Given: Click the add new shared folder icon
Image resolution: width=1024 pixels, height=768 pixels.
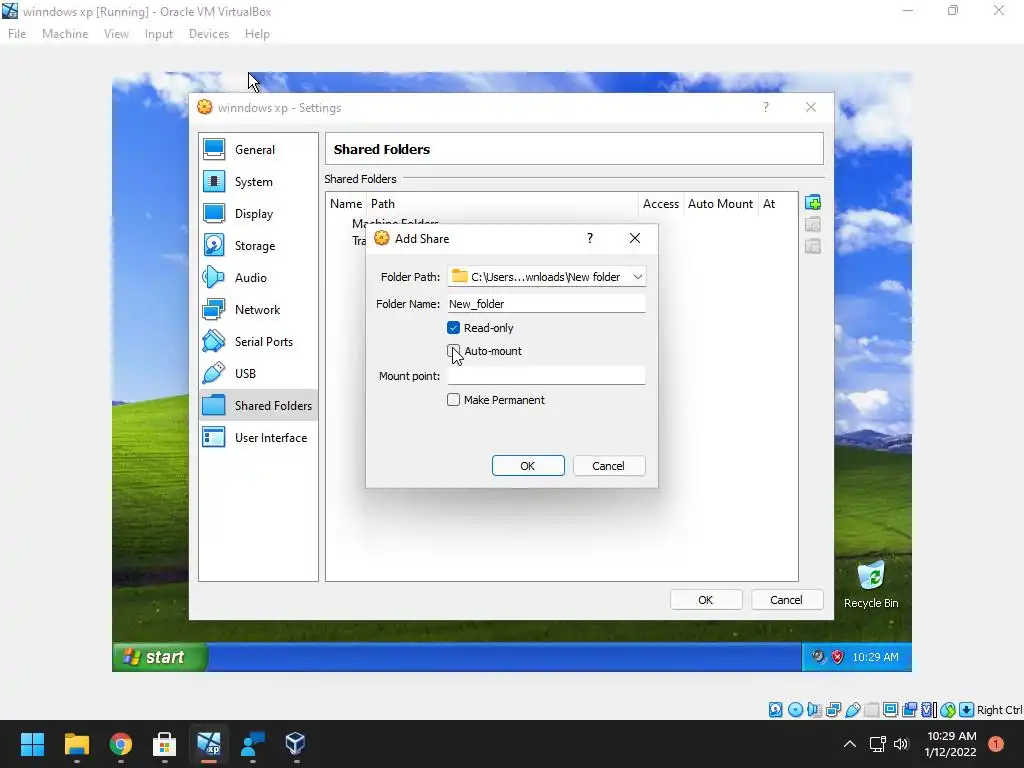Looking at the screenshot, I should [812, 202].
